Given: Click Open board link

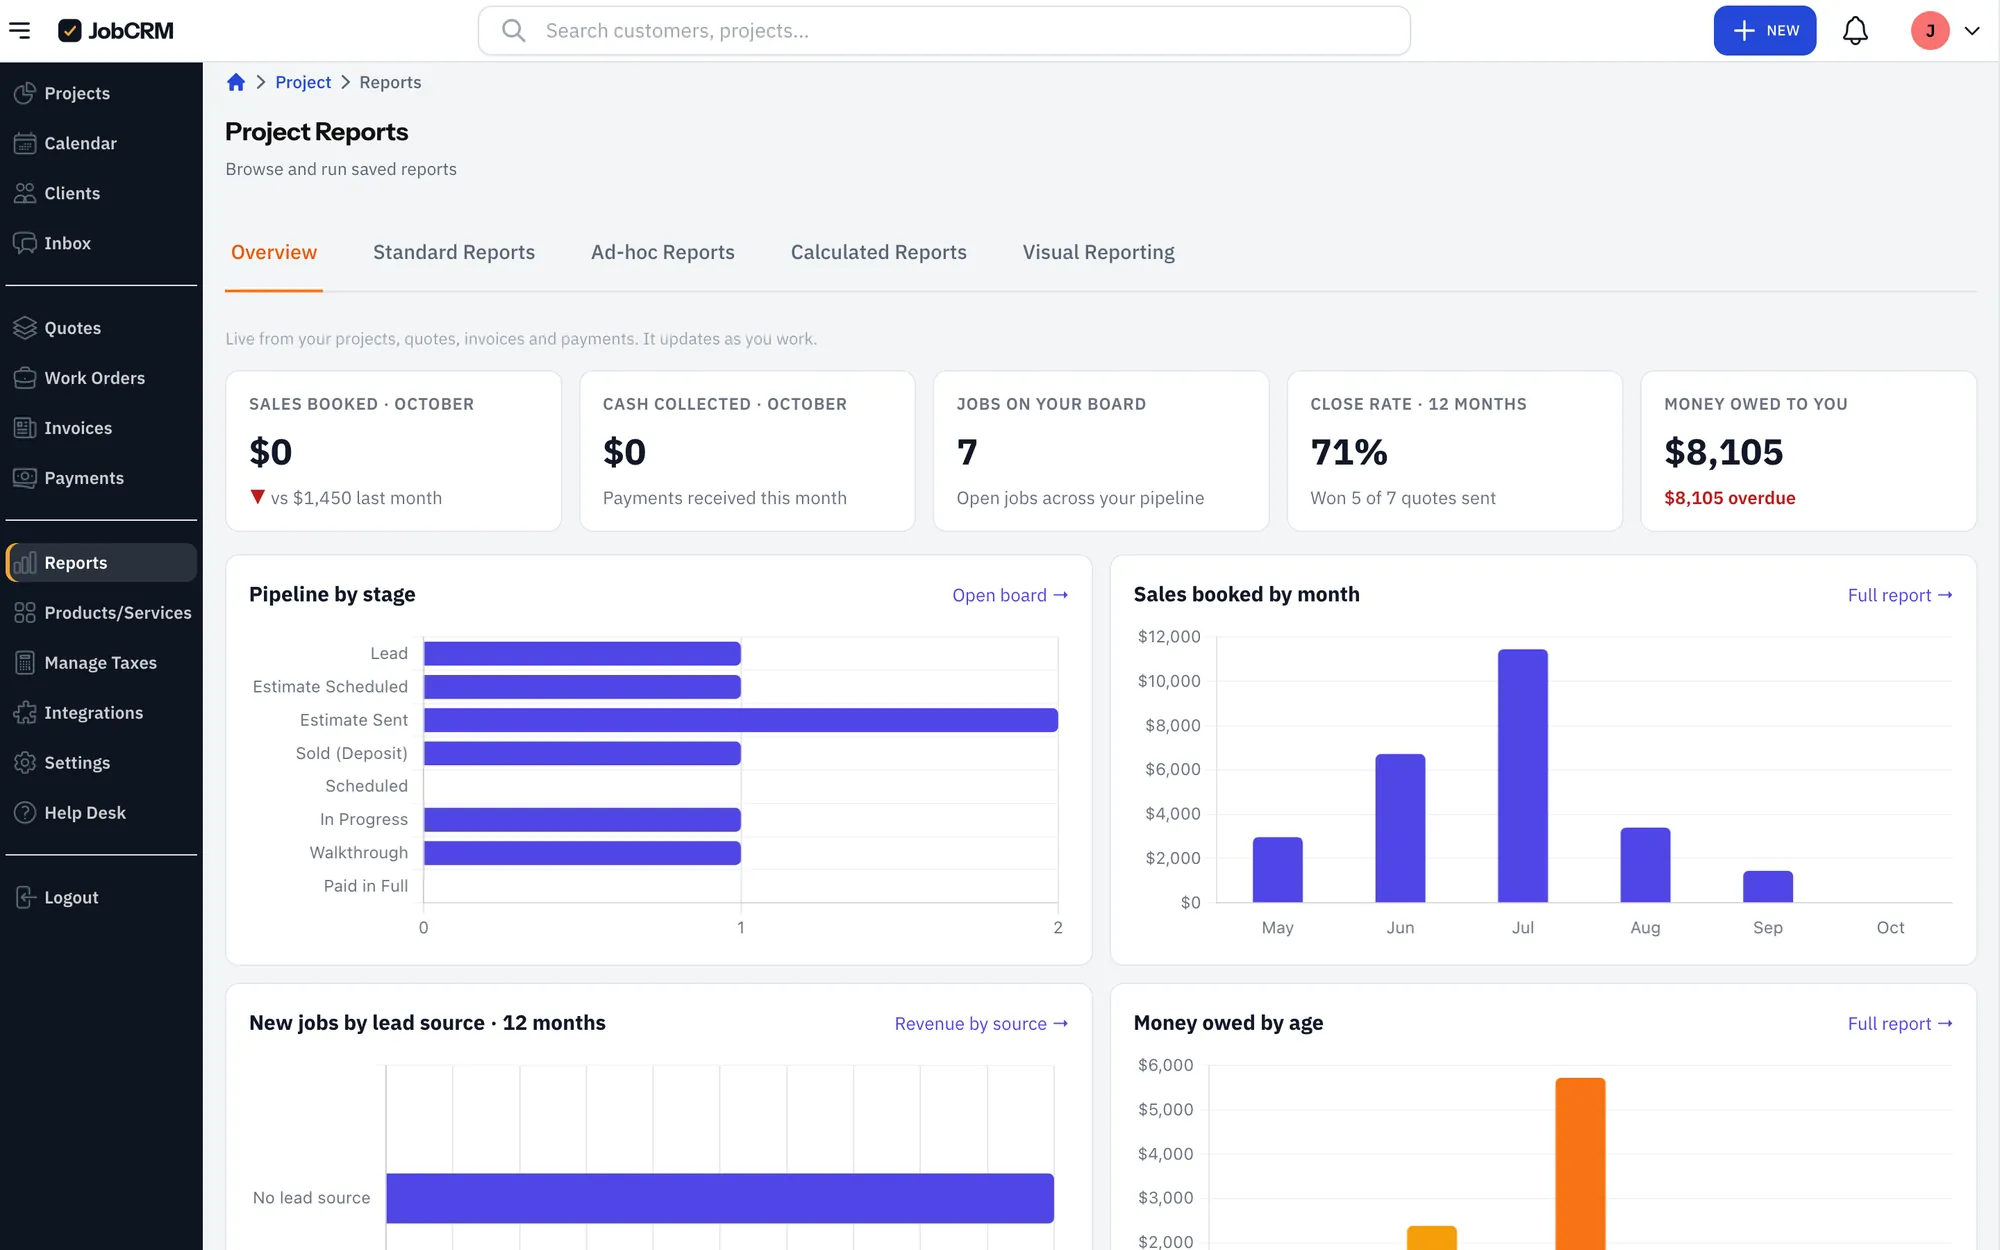Looking at the screenshot, I should 1010,595.
